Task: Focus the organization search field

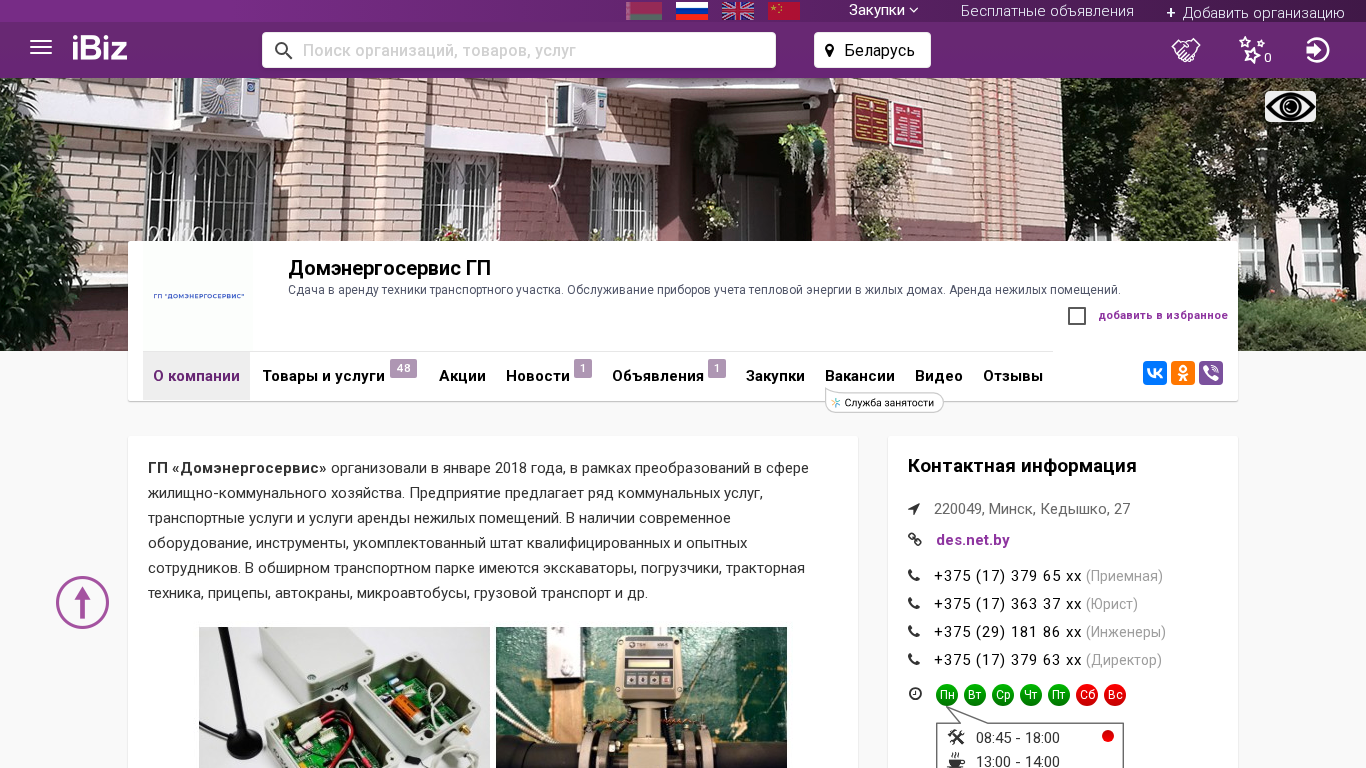Action: point(519,50)
